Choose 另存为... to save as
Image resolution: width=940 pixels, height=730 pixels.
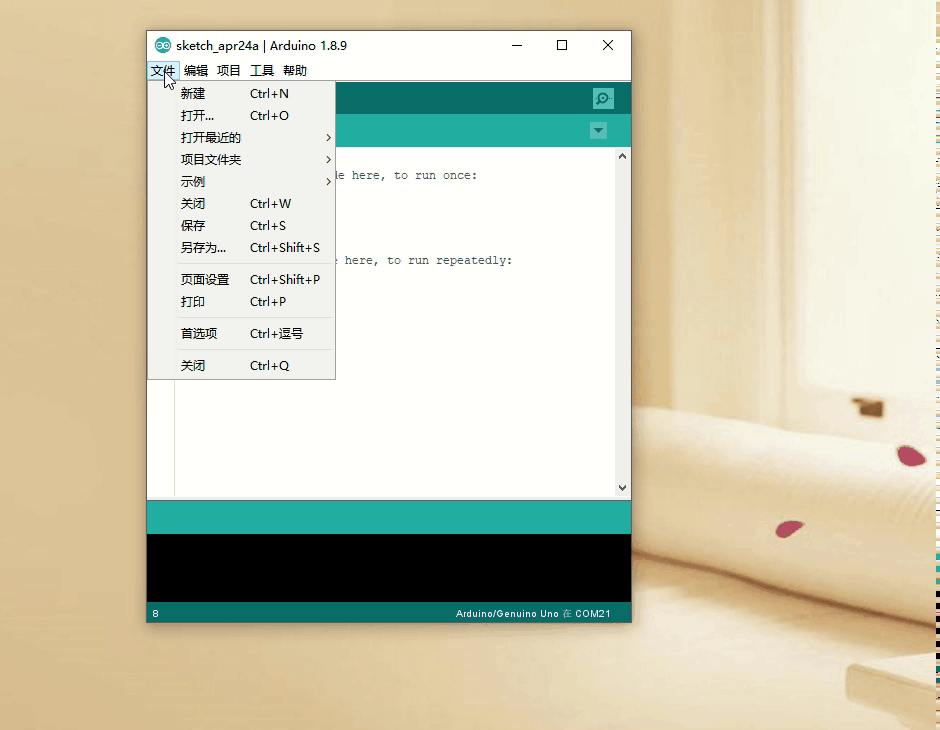tap(242, 248)
